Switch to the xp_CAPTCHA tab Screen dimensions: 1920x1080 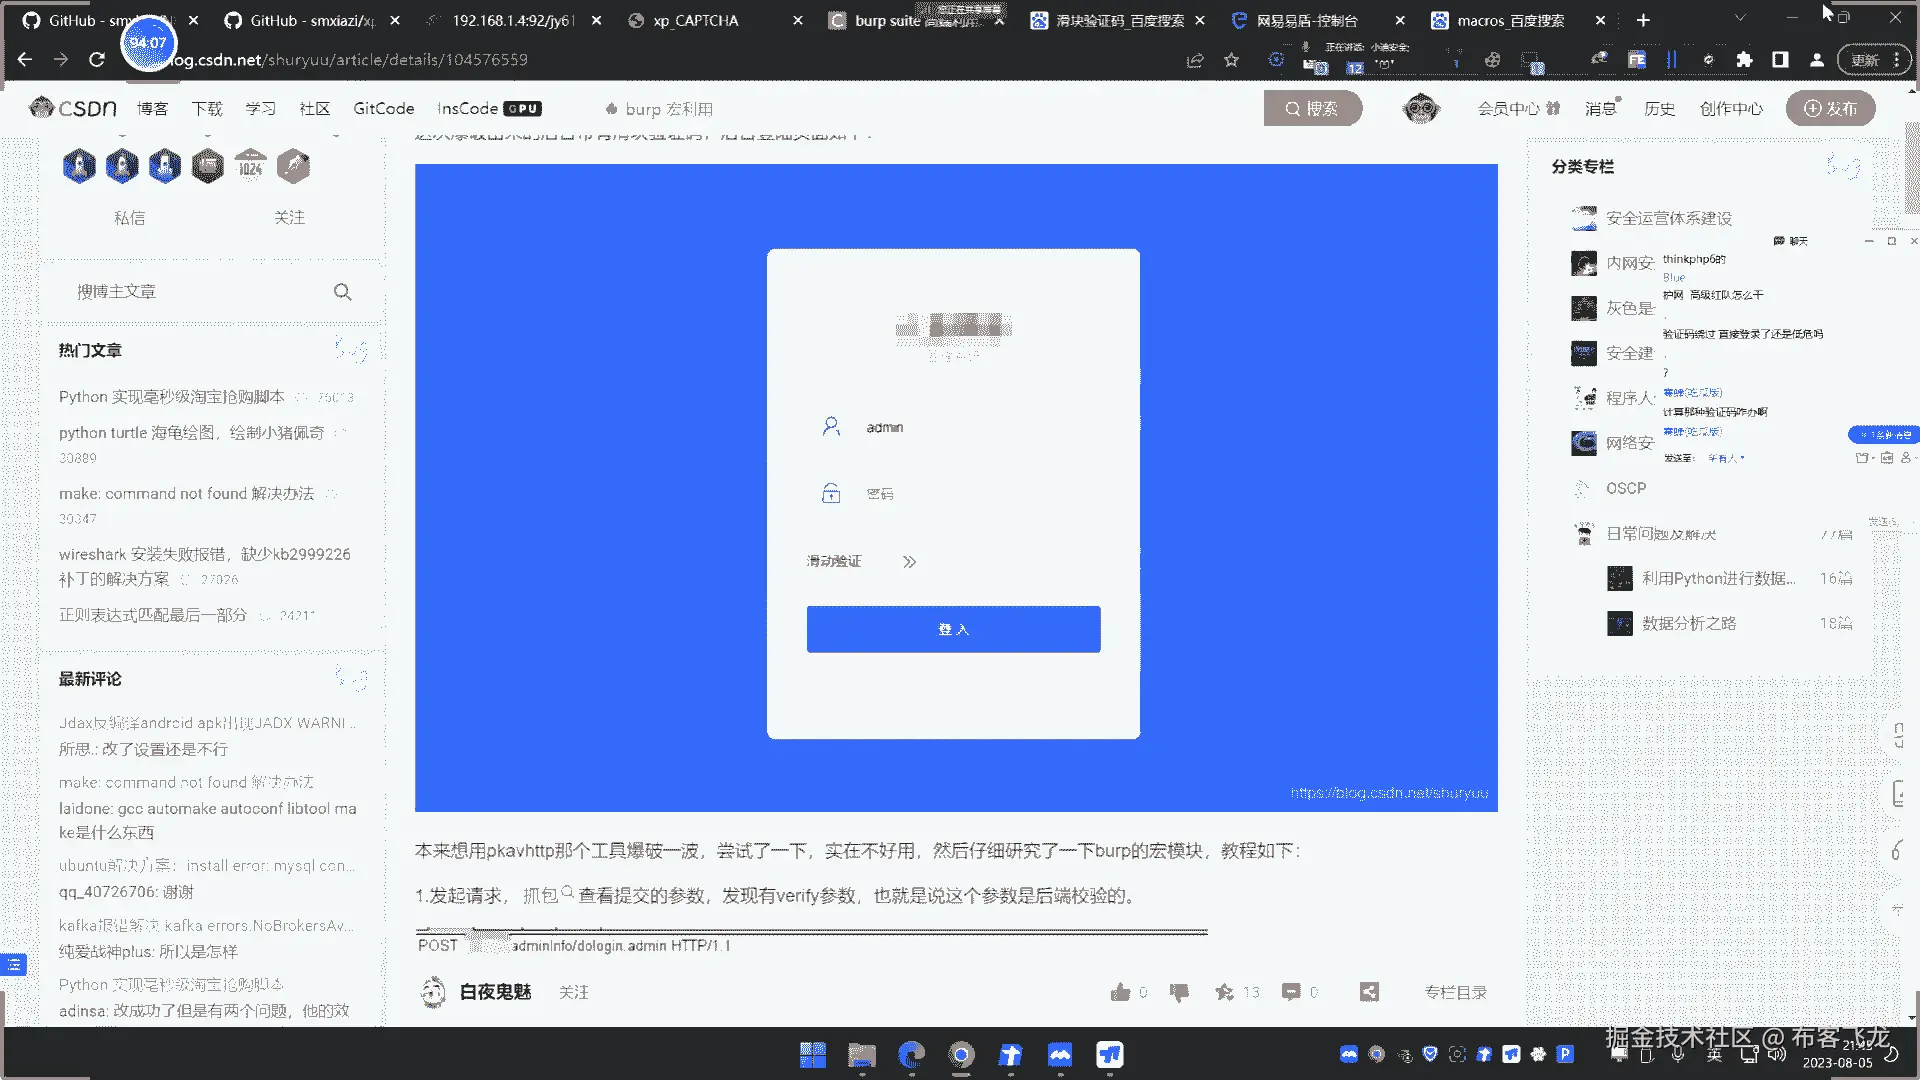click(696, 20)
